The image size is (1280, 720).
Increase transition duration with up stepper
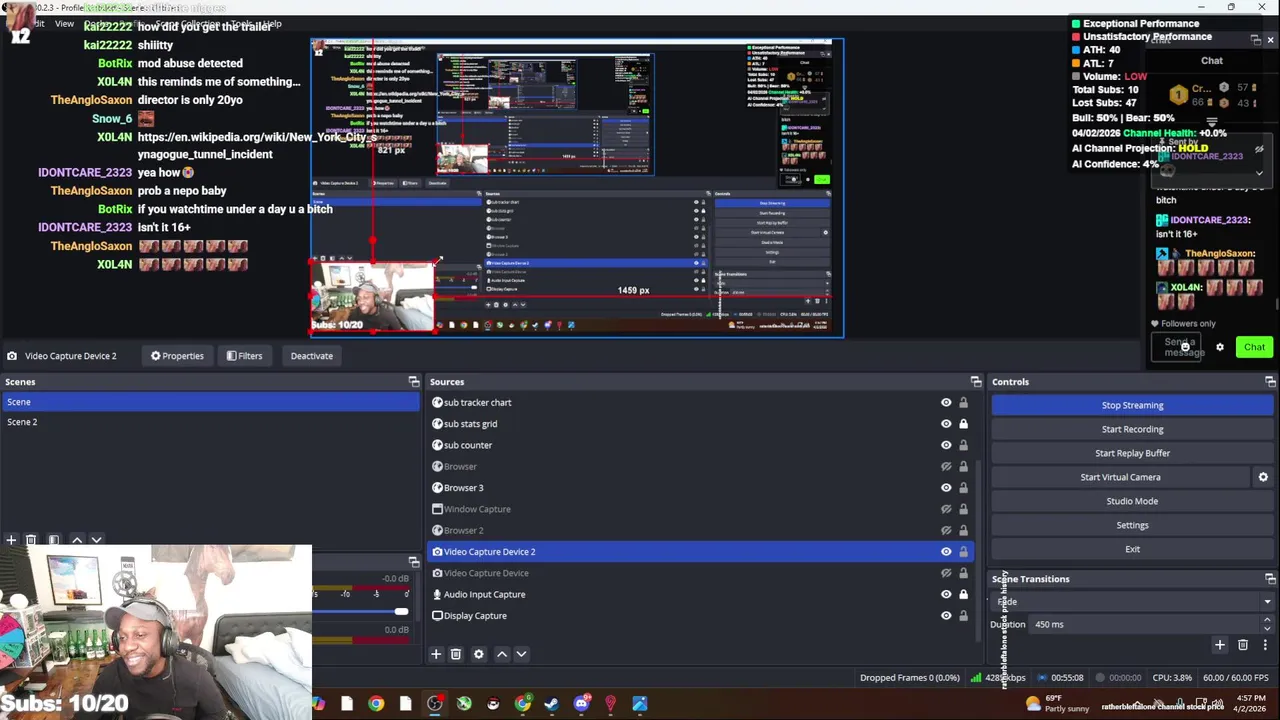point(1267,620)
